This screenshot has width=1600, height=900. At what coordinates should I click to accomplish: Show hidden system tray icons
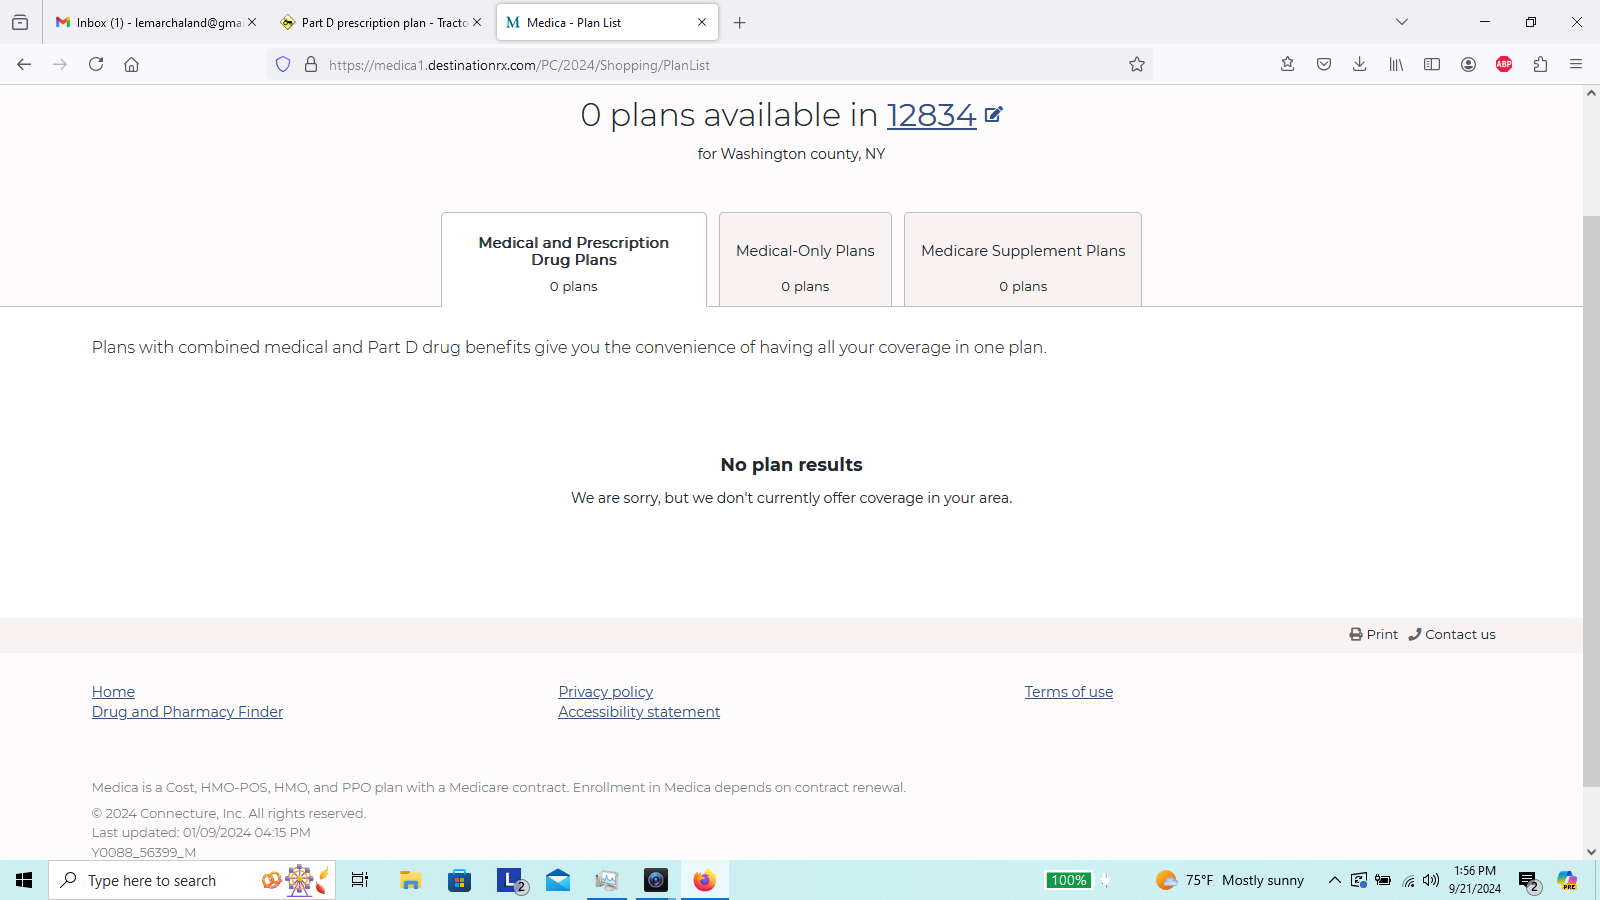click(x=1334, y=880)
